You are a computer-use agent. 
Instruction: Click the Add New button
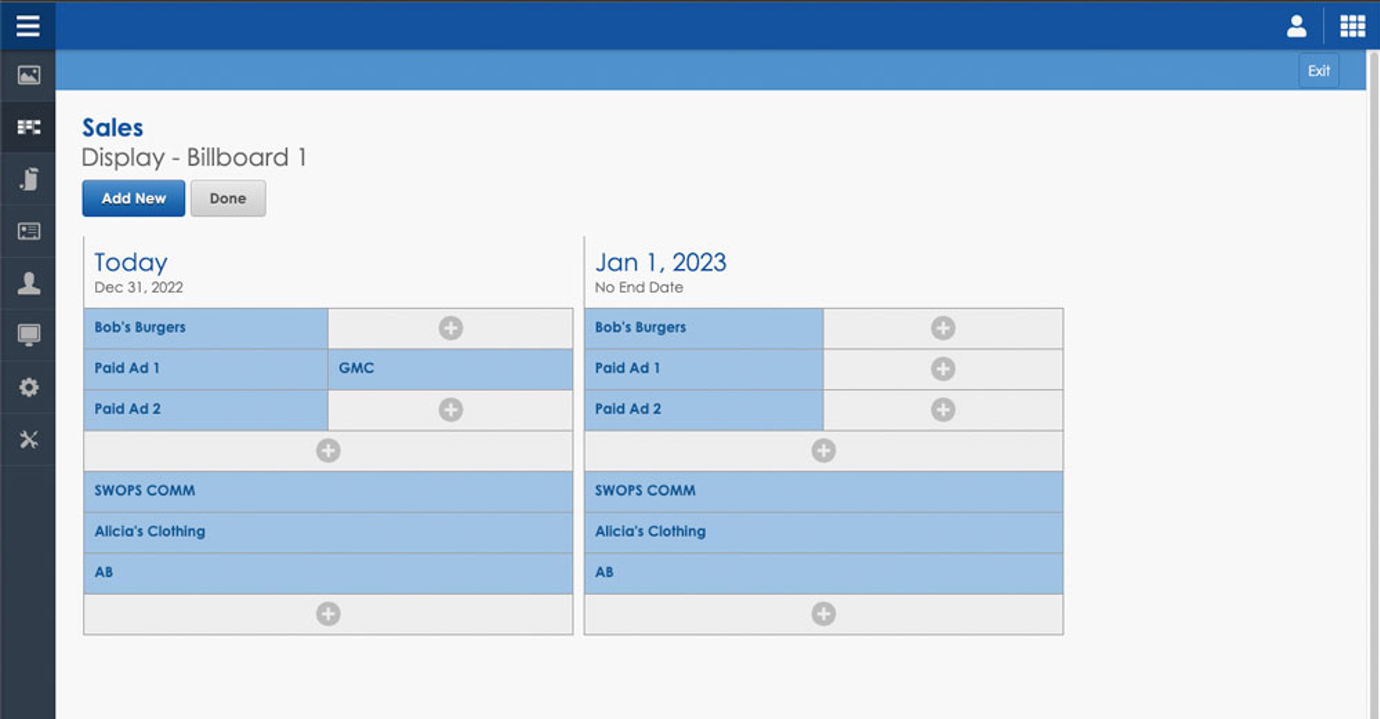(x=133, y=198)
